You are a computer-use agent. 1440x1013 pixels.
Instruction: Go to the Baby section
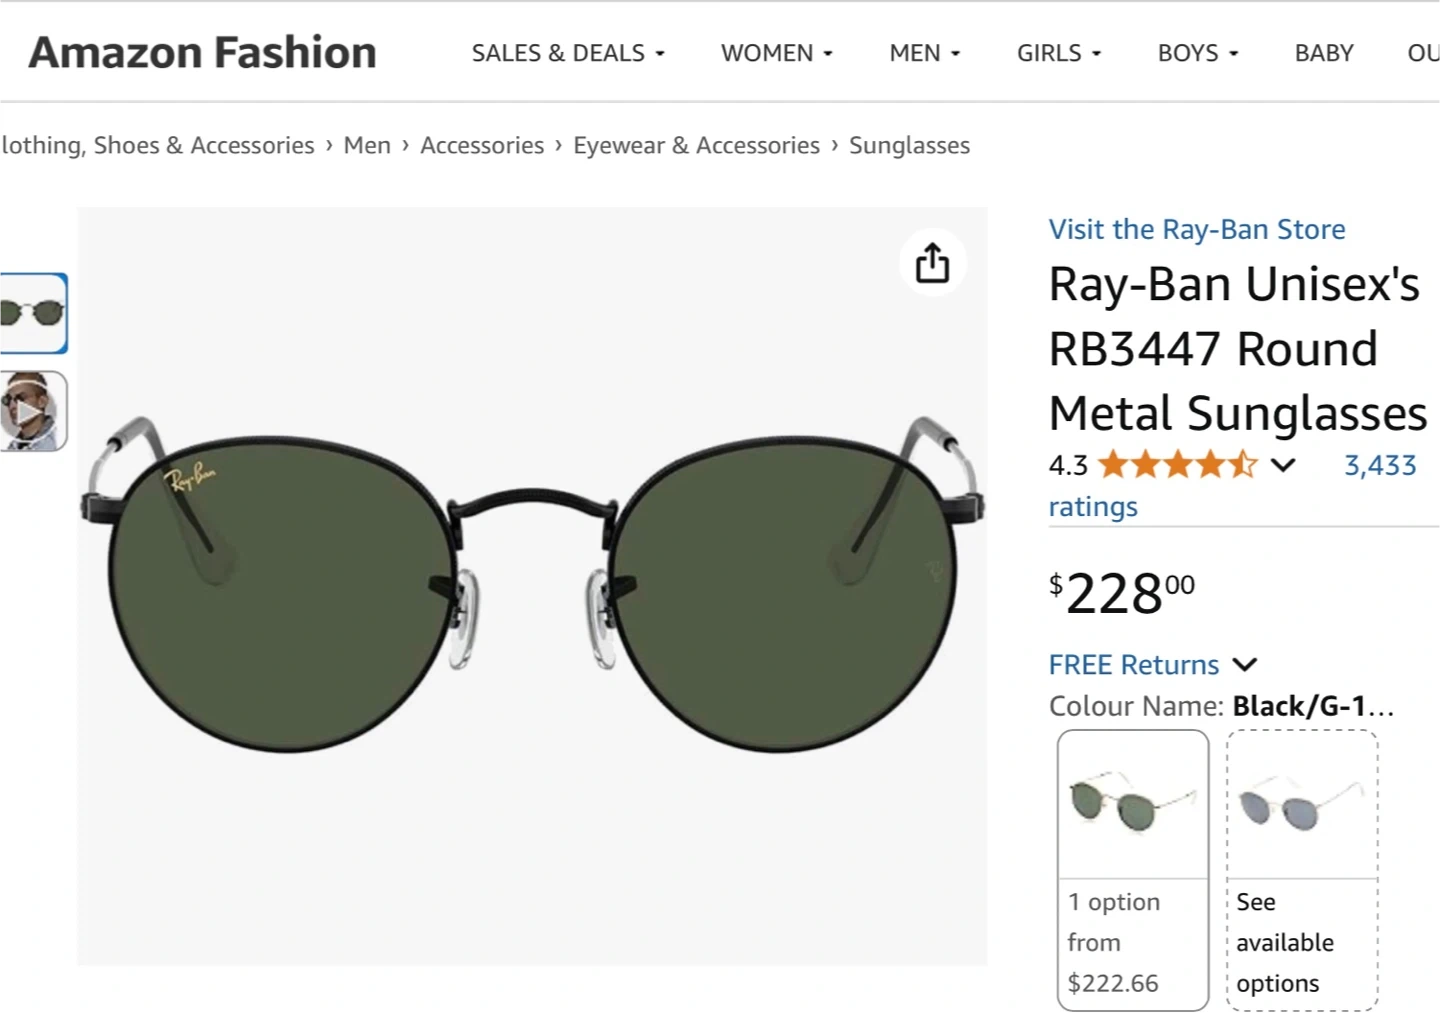click(1323, 53)
